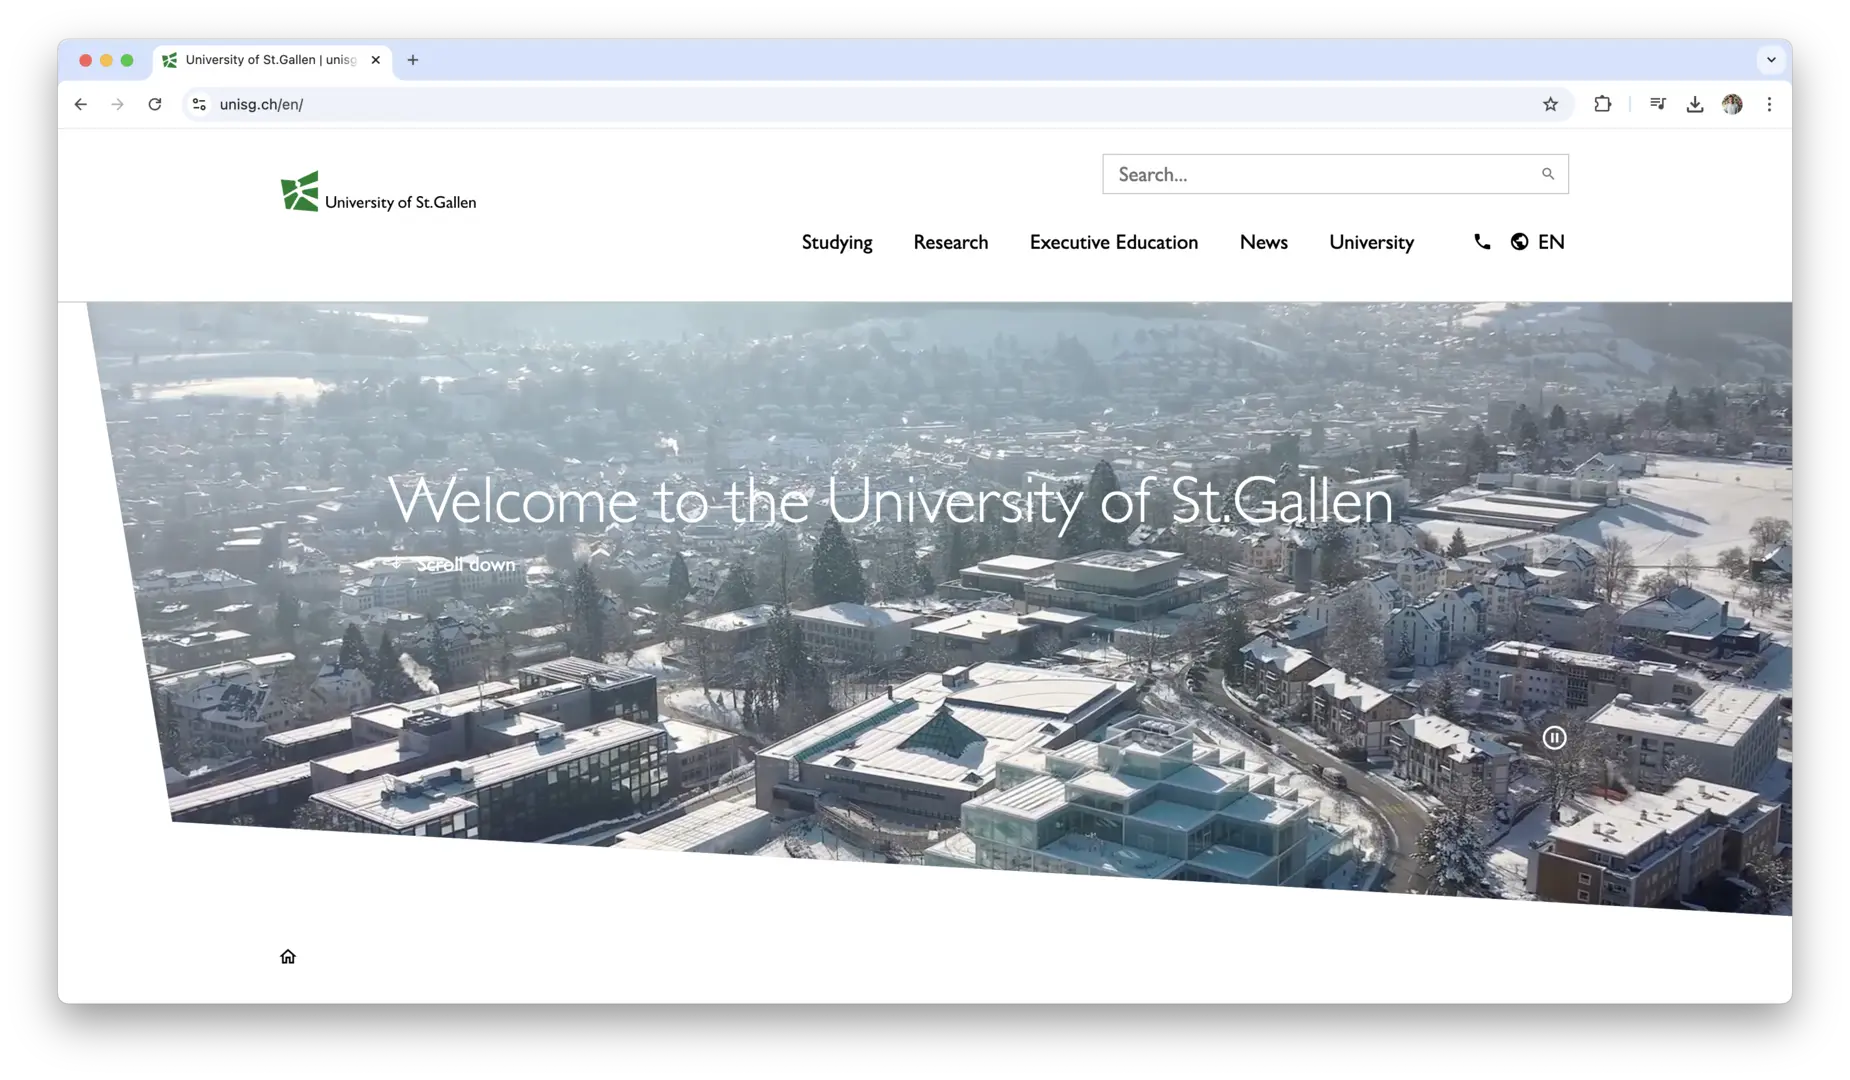Screen dimensions: 1850x1080
Task: Click the phone contact icon
Action: point(1482,241)
